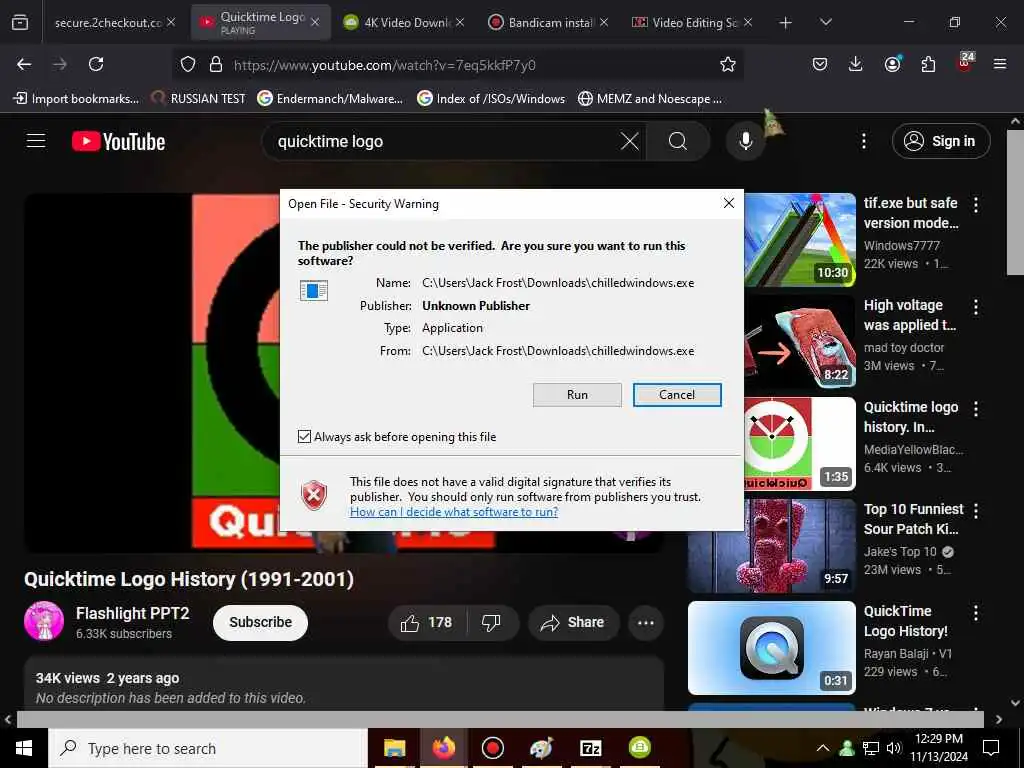Close the Security Warning dialog with X
This screenshot has width=1024, height=768.
click(x=729, y=203)
